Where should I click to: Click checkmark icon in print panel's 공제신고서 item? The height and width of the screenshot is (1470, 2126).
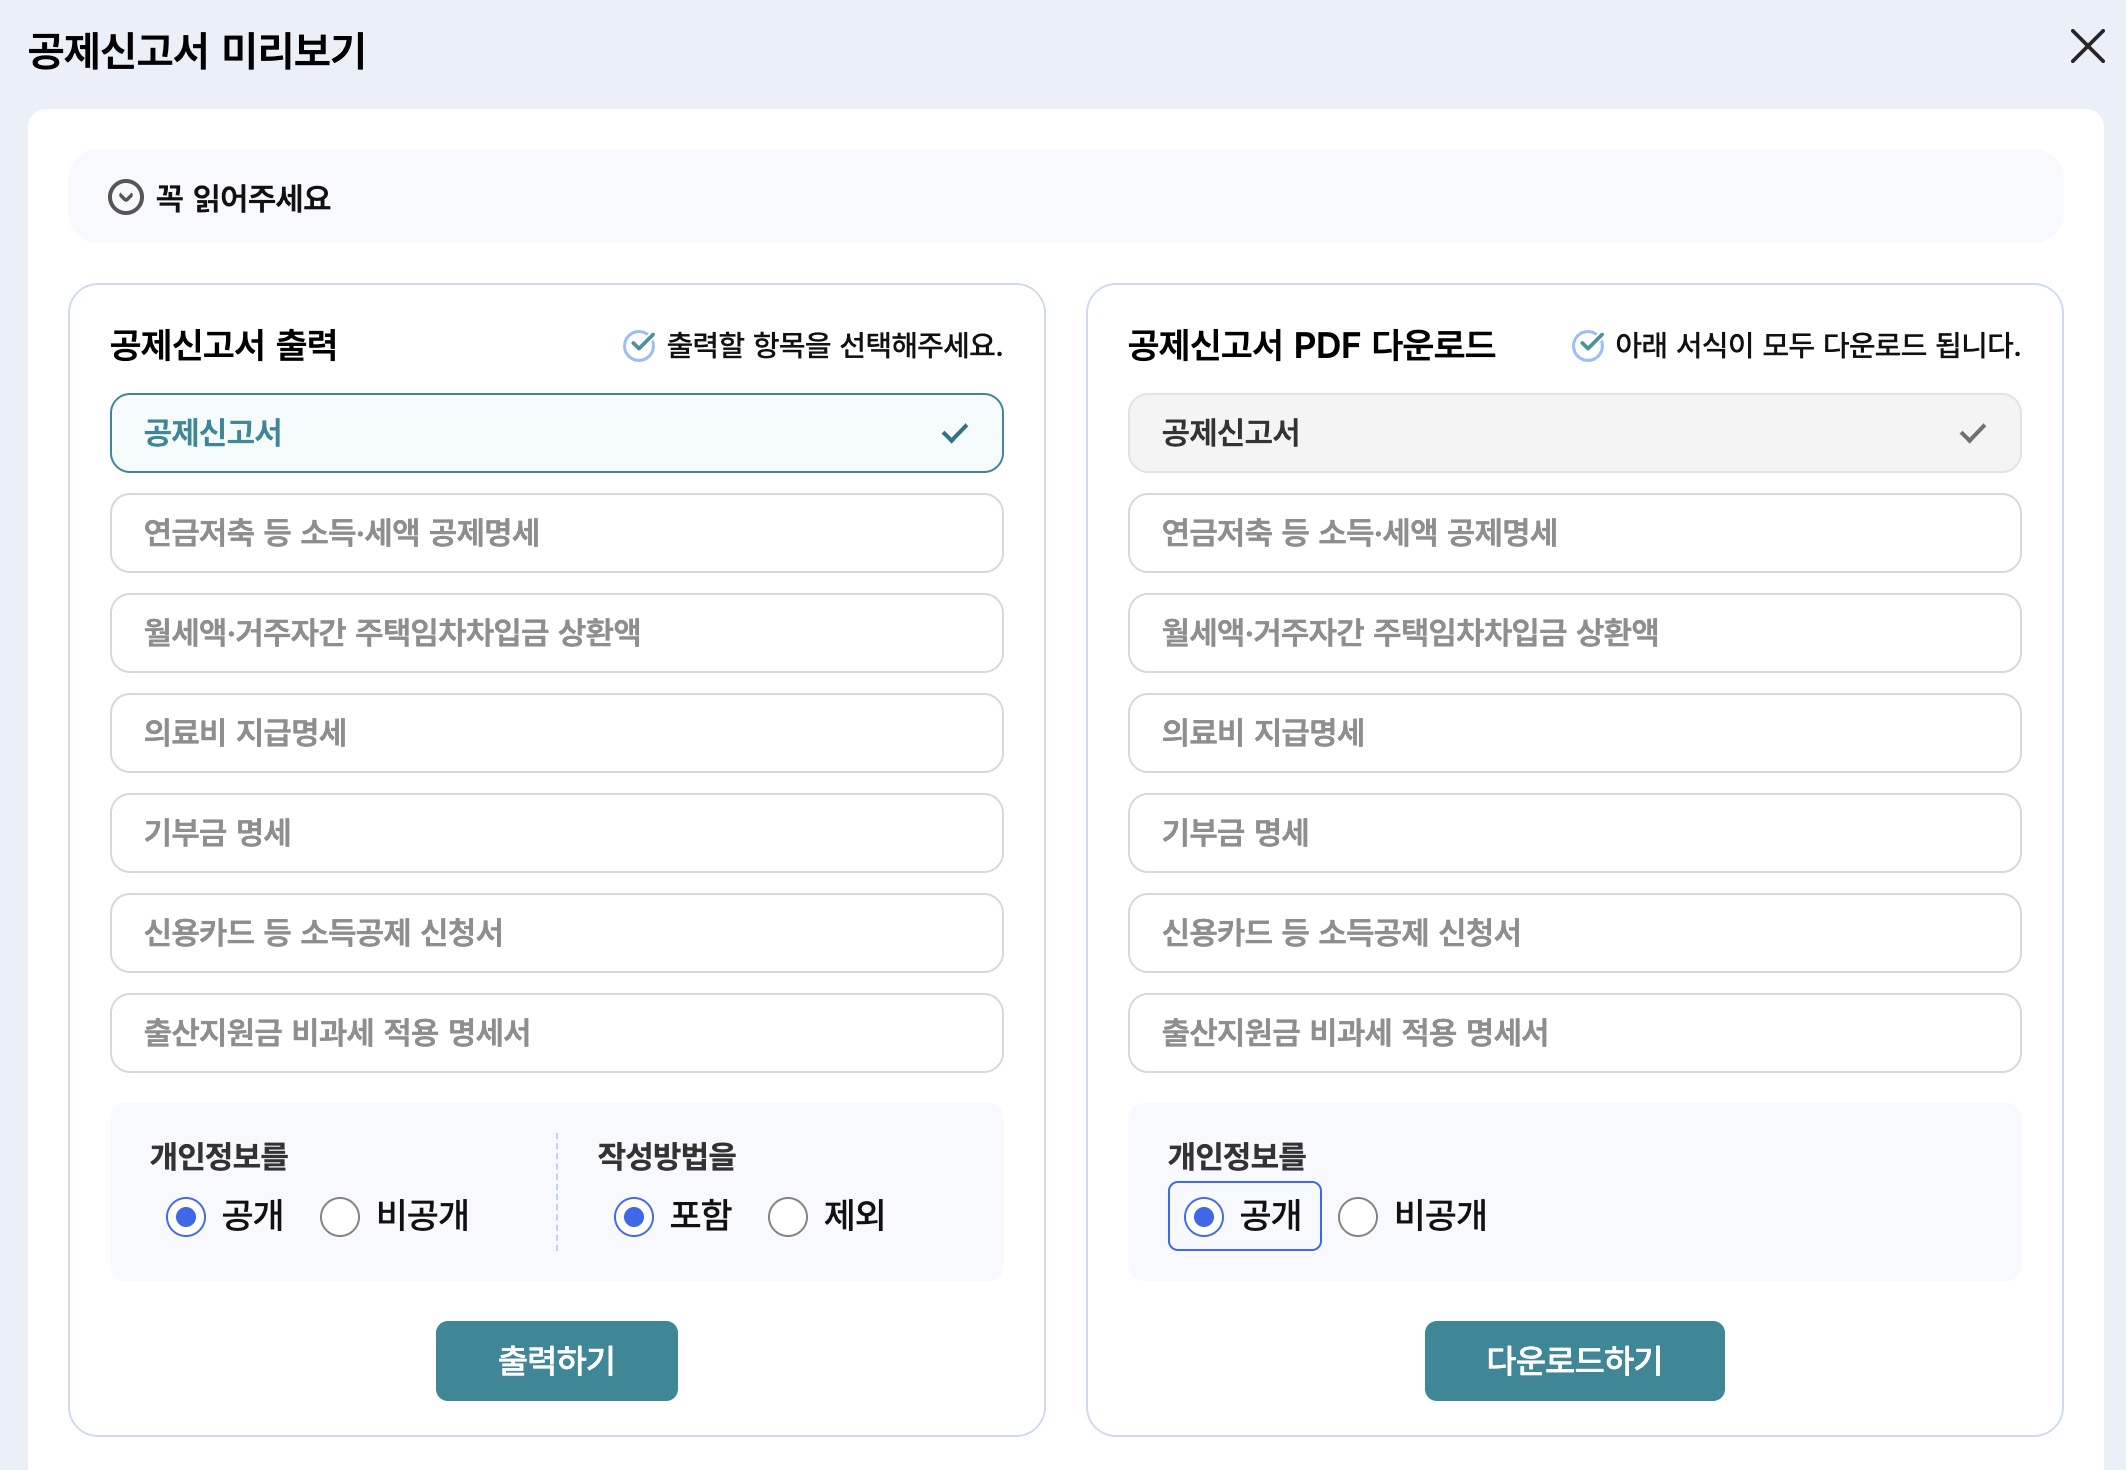click(954, 433)
